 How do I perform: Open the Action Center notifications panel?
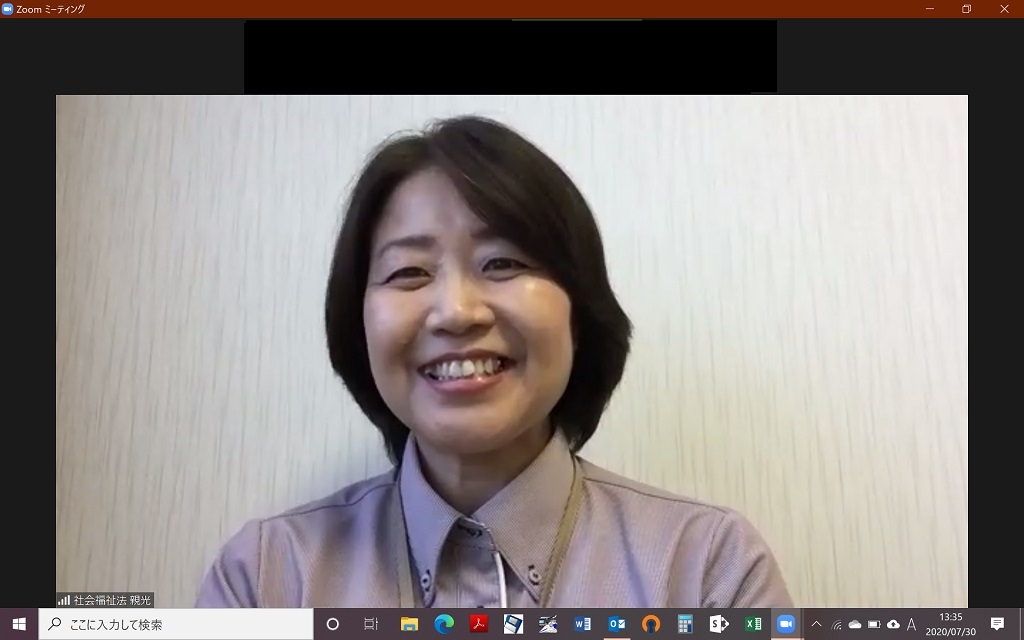click(997, 624)
